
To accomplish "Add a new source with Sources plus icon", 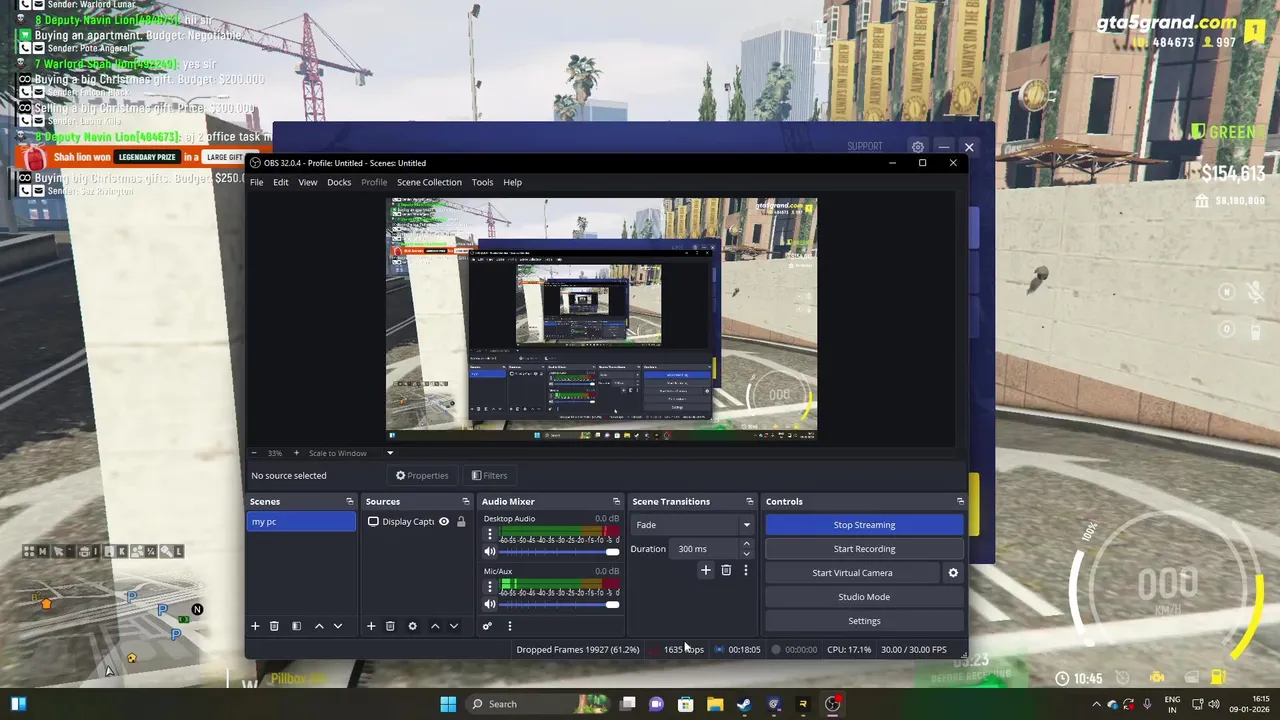I will (371, 626).
